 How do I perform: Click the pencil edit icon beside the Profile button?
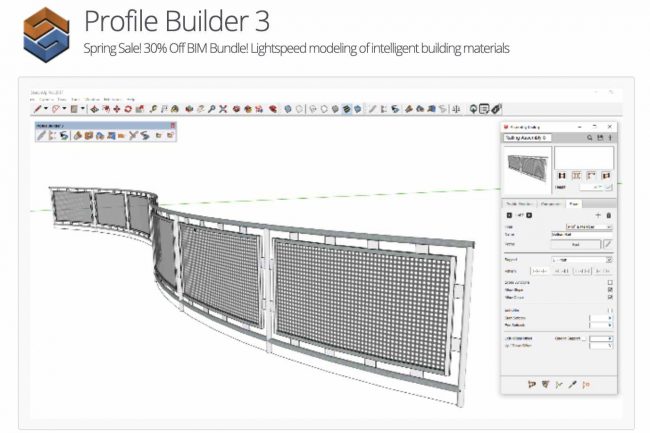pos(608,243)
